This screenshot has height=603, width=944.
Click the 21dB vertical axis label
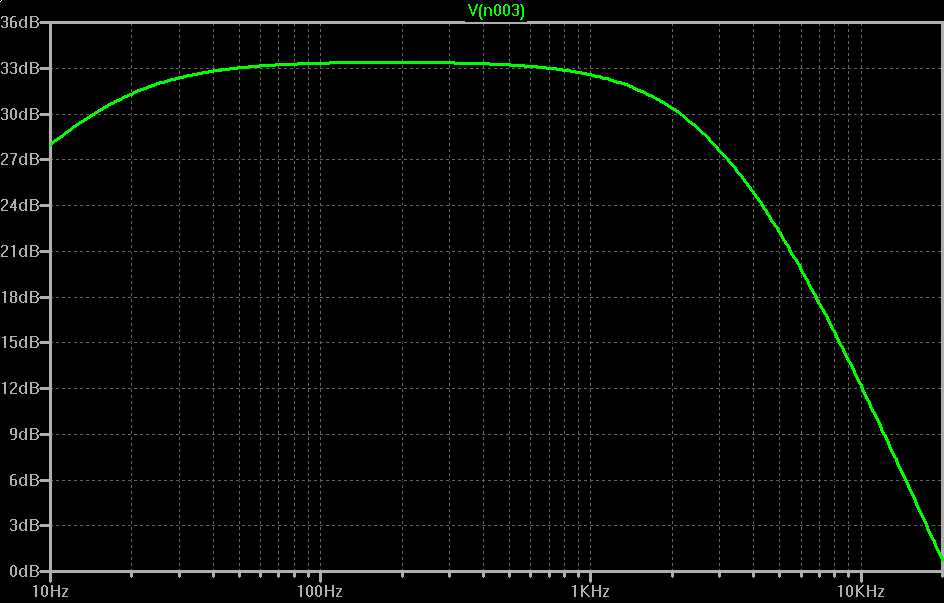click(x=20, y=251)
